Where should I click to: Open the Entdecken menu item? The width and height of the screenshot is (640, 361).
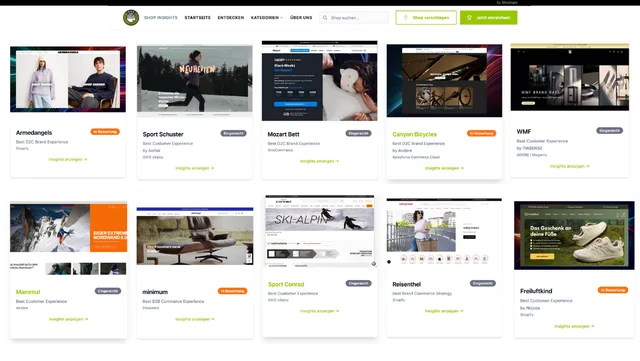(231, 18)
